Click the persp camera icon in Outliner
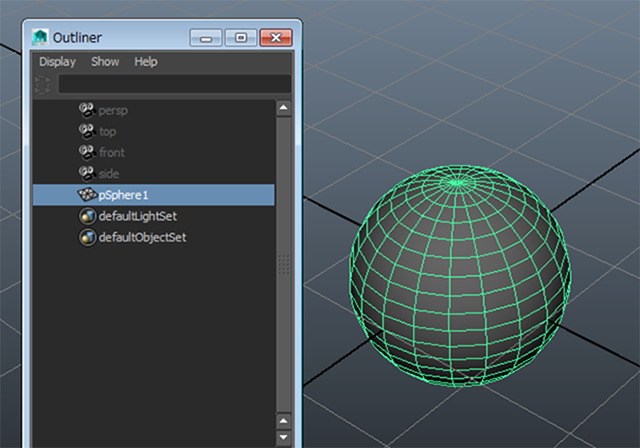640x448 pixels. coord(87,110)
